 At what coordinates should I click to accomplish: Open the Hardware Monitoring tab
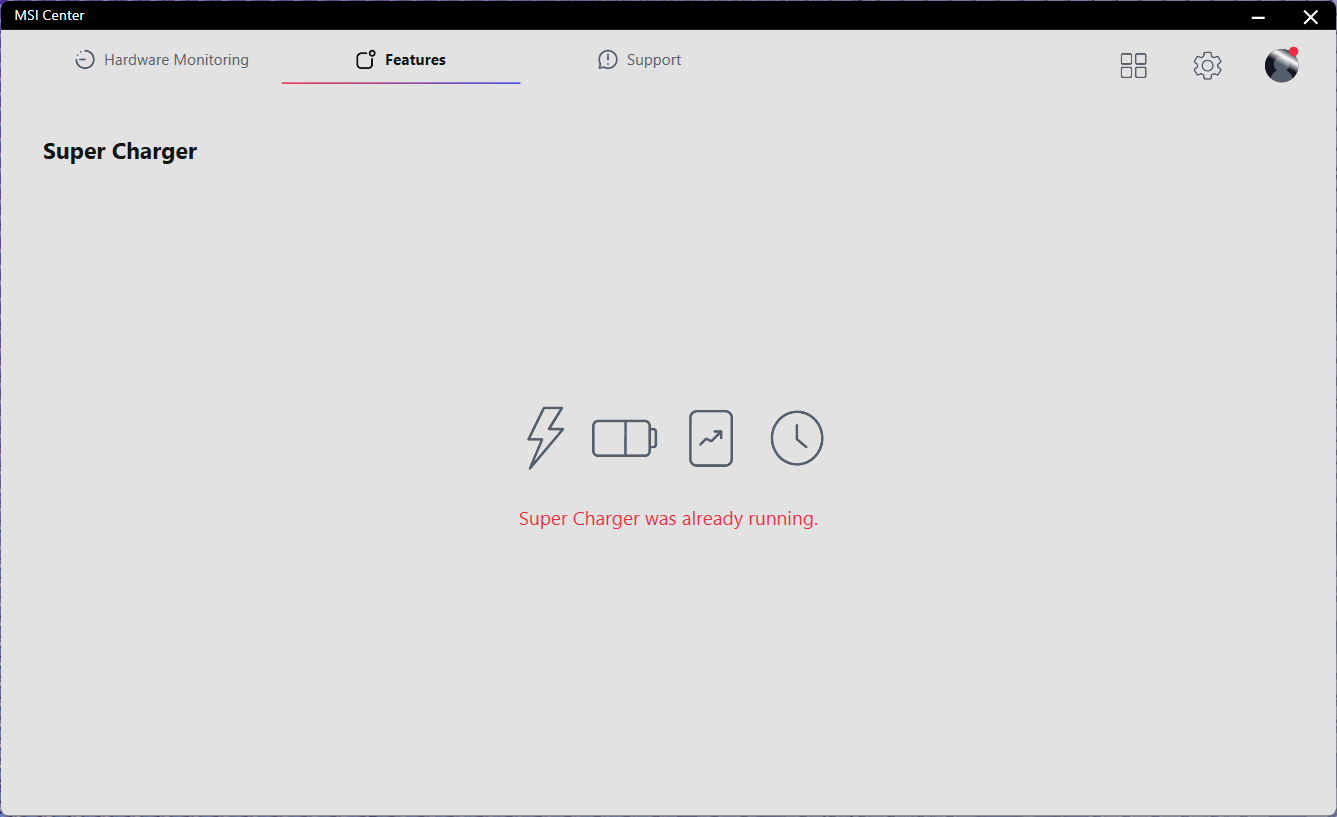point(162,60)
